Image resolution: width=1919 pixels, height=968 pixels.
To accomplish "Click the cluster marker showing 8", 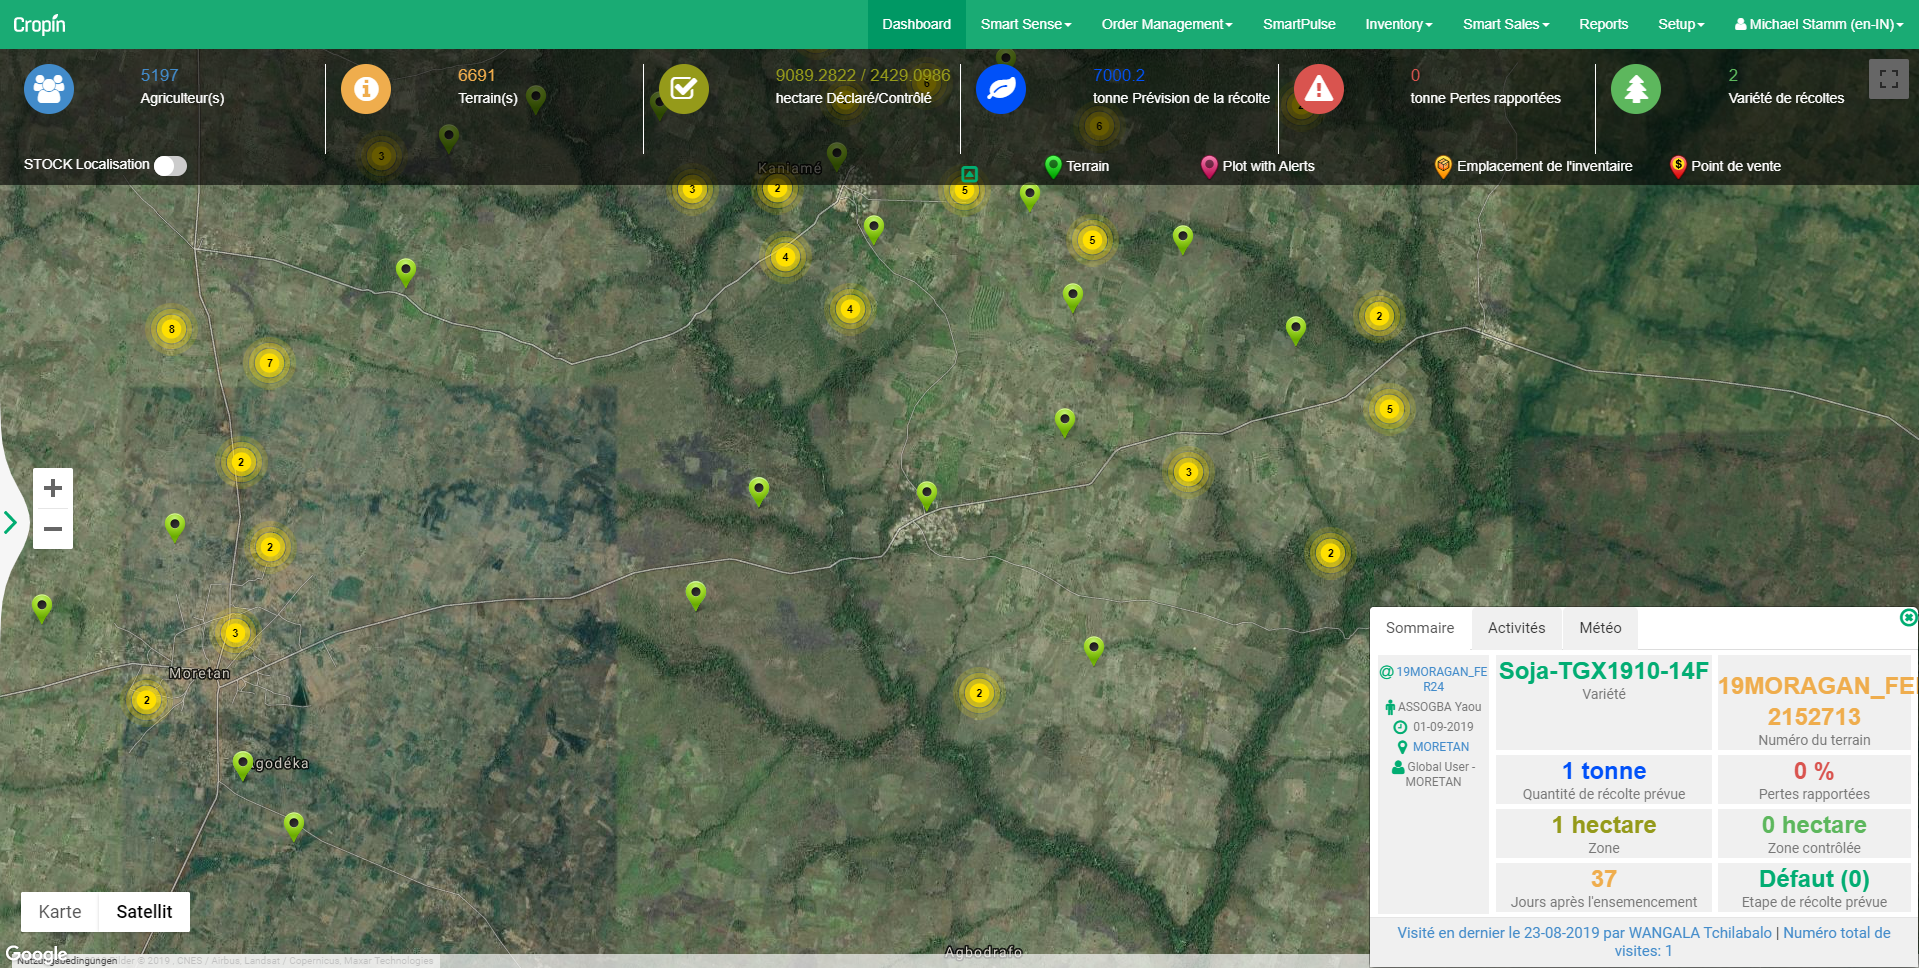I will [172, 329].
